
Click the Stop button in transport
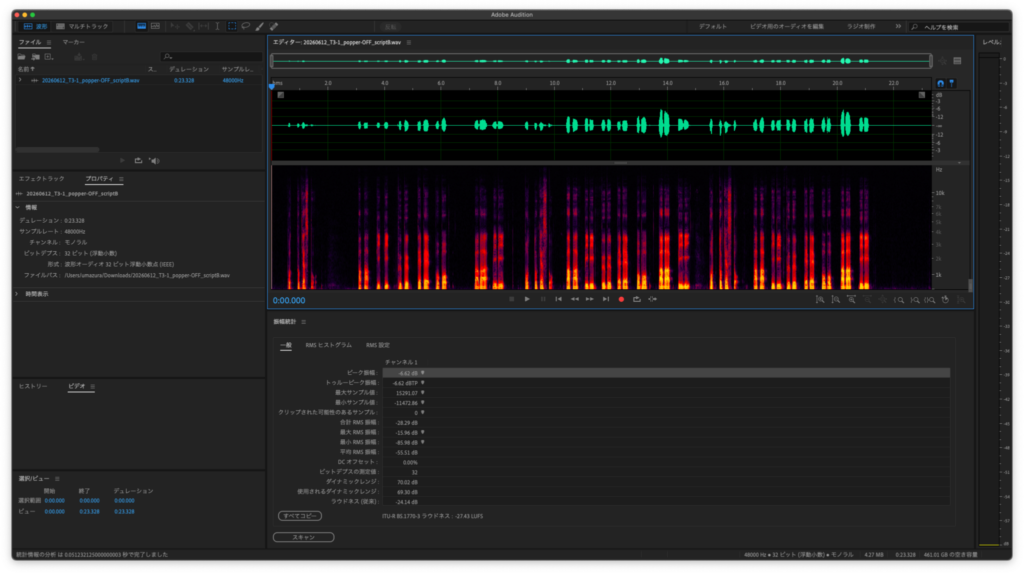(511, 299)
